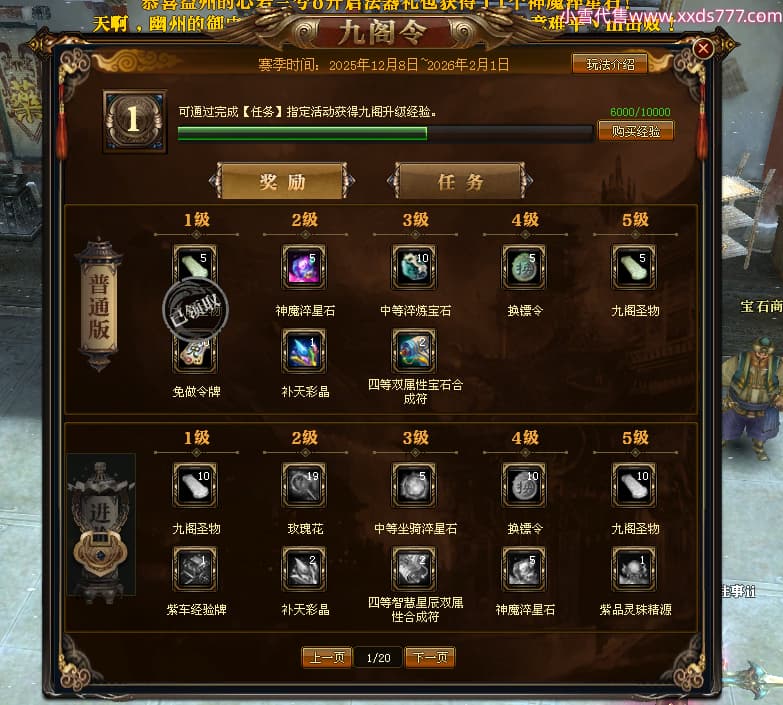Select the 中等坐骑淬星石 reward icon
The height and width of the screenshot is (705, 783).
tap(414, 485)
